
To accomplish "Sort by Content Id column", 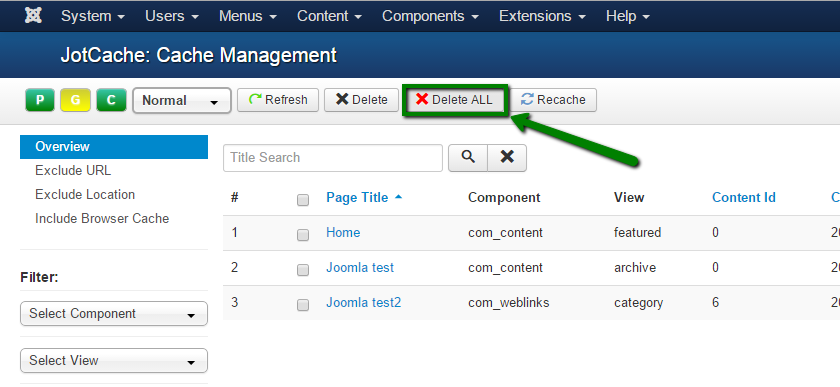I will [744, 198].
